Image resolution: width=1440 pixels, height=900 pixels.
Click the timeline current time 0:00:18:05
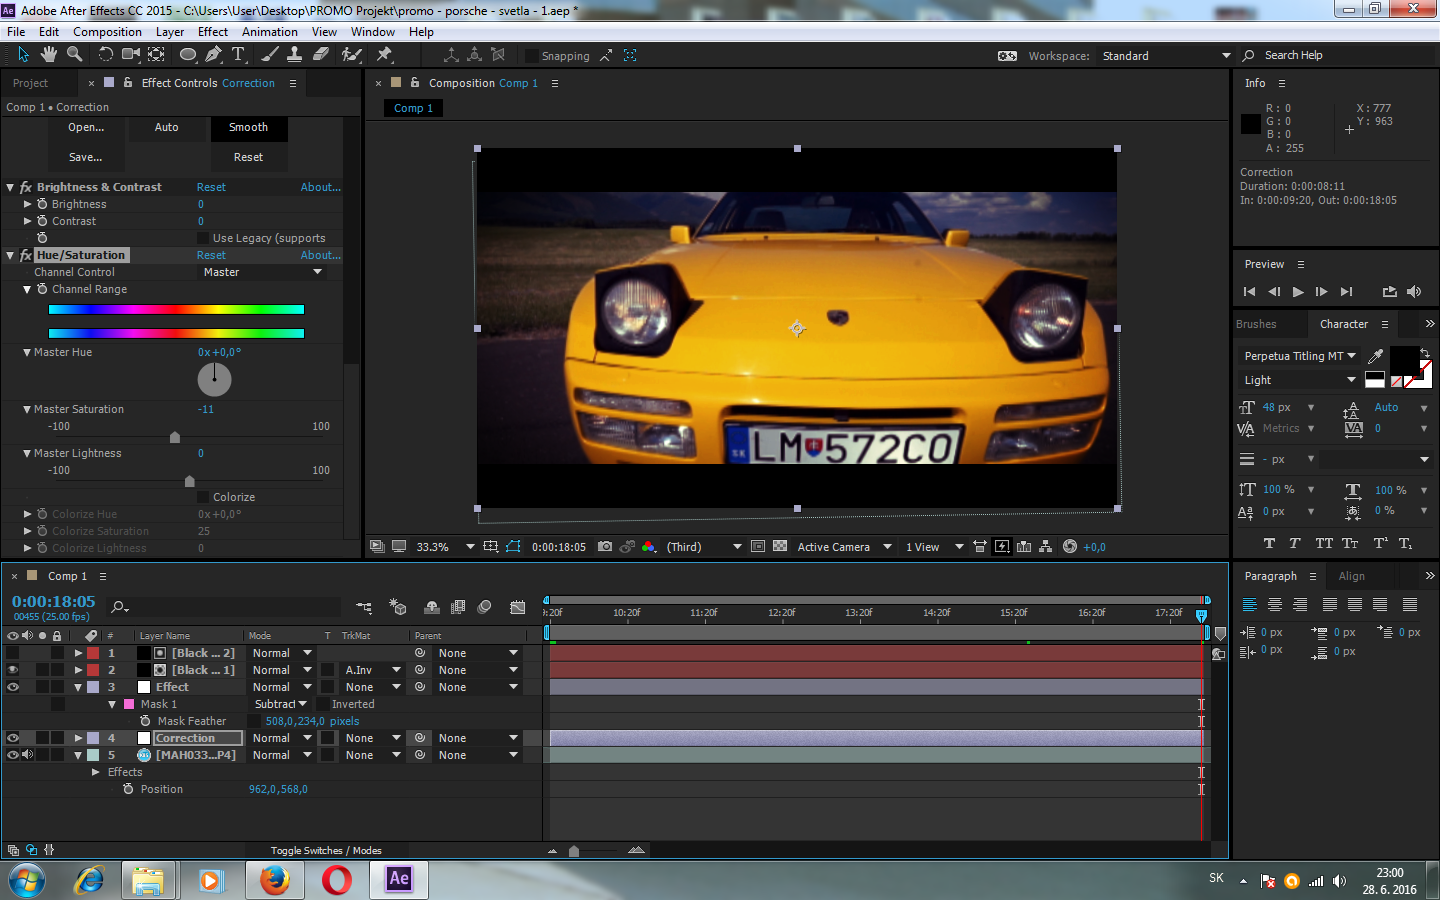coord(54,602)
